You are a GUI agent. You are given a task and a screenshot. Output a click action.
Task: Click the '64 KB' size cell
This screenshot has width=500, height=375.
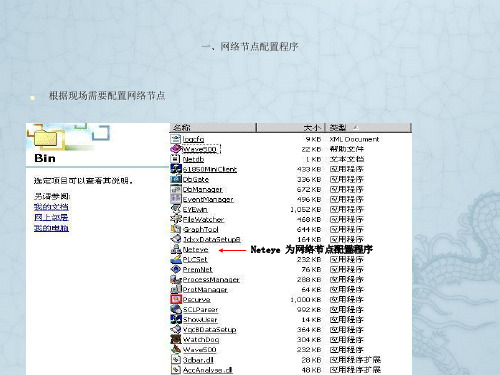pyautogui.click(x=311, y=289)
